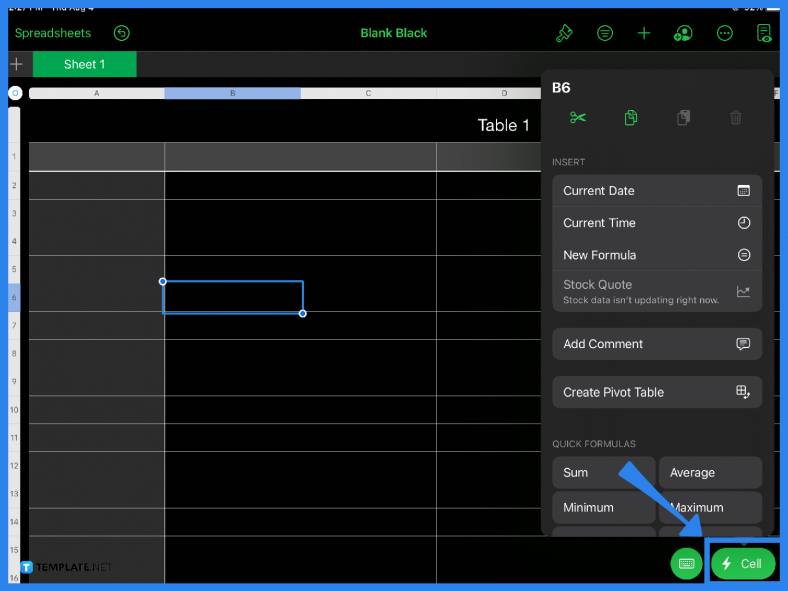
Task: Open the Collaborate icon
Action: [684, 33]
